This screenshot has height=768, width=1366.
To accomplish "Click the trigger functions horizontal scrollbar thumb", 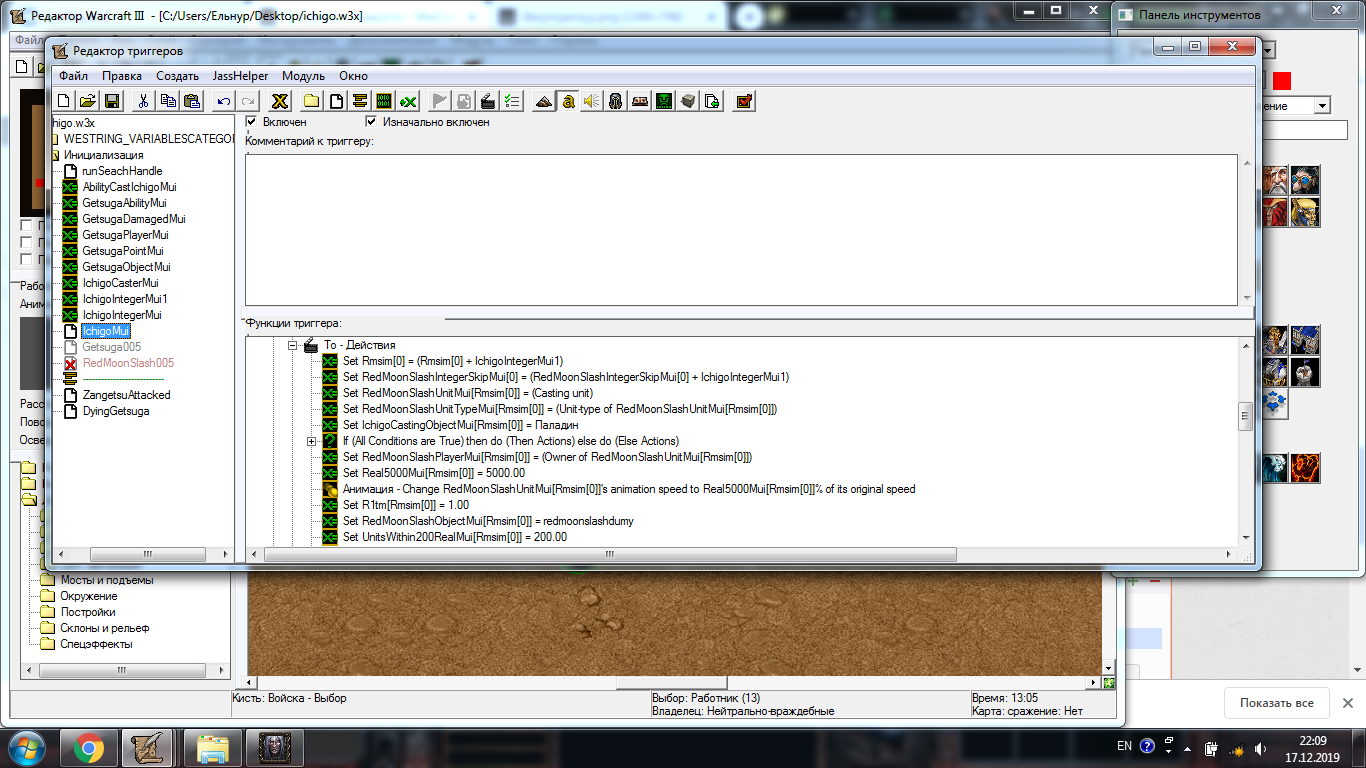I will pos(609,554).
